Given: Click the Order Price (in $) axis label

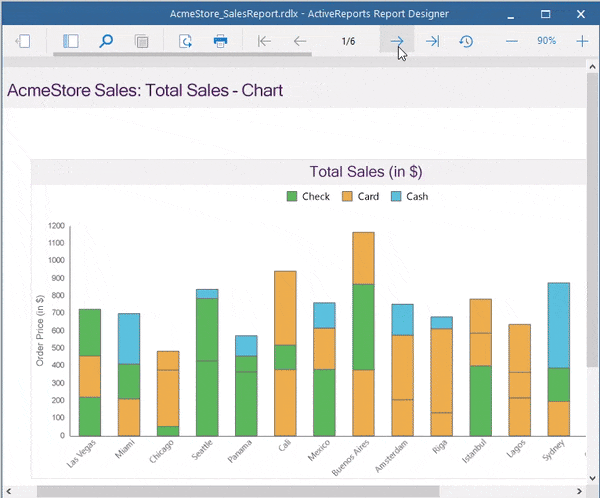Looking at the screenshot, I should (x=40, y=330).
